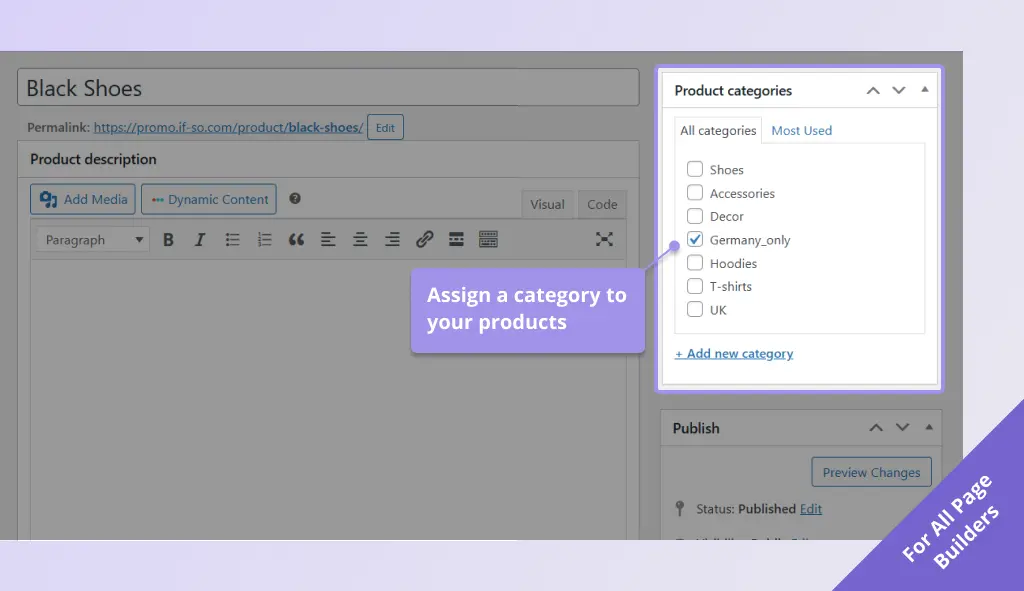The height and width of the screenshot is (591, 1024).
Task: Click Add new category link
Action: [734, 354]
